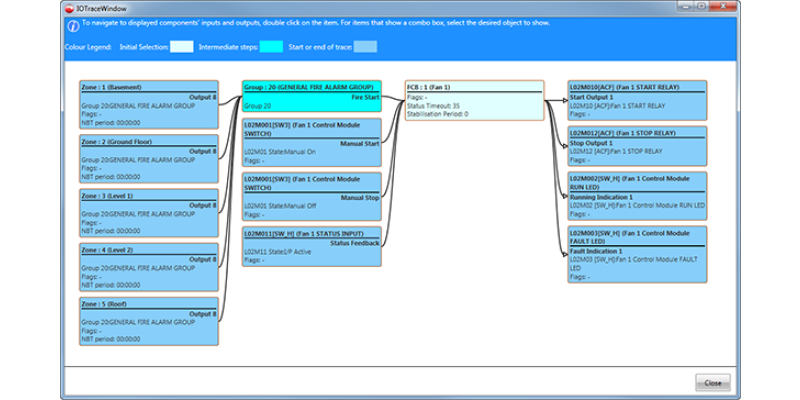Select the Fan 1 RUN LED node
Image resolution: width=800 pixels, height=400 pixels.
click(x=637, y=195)
